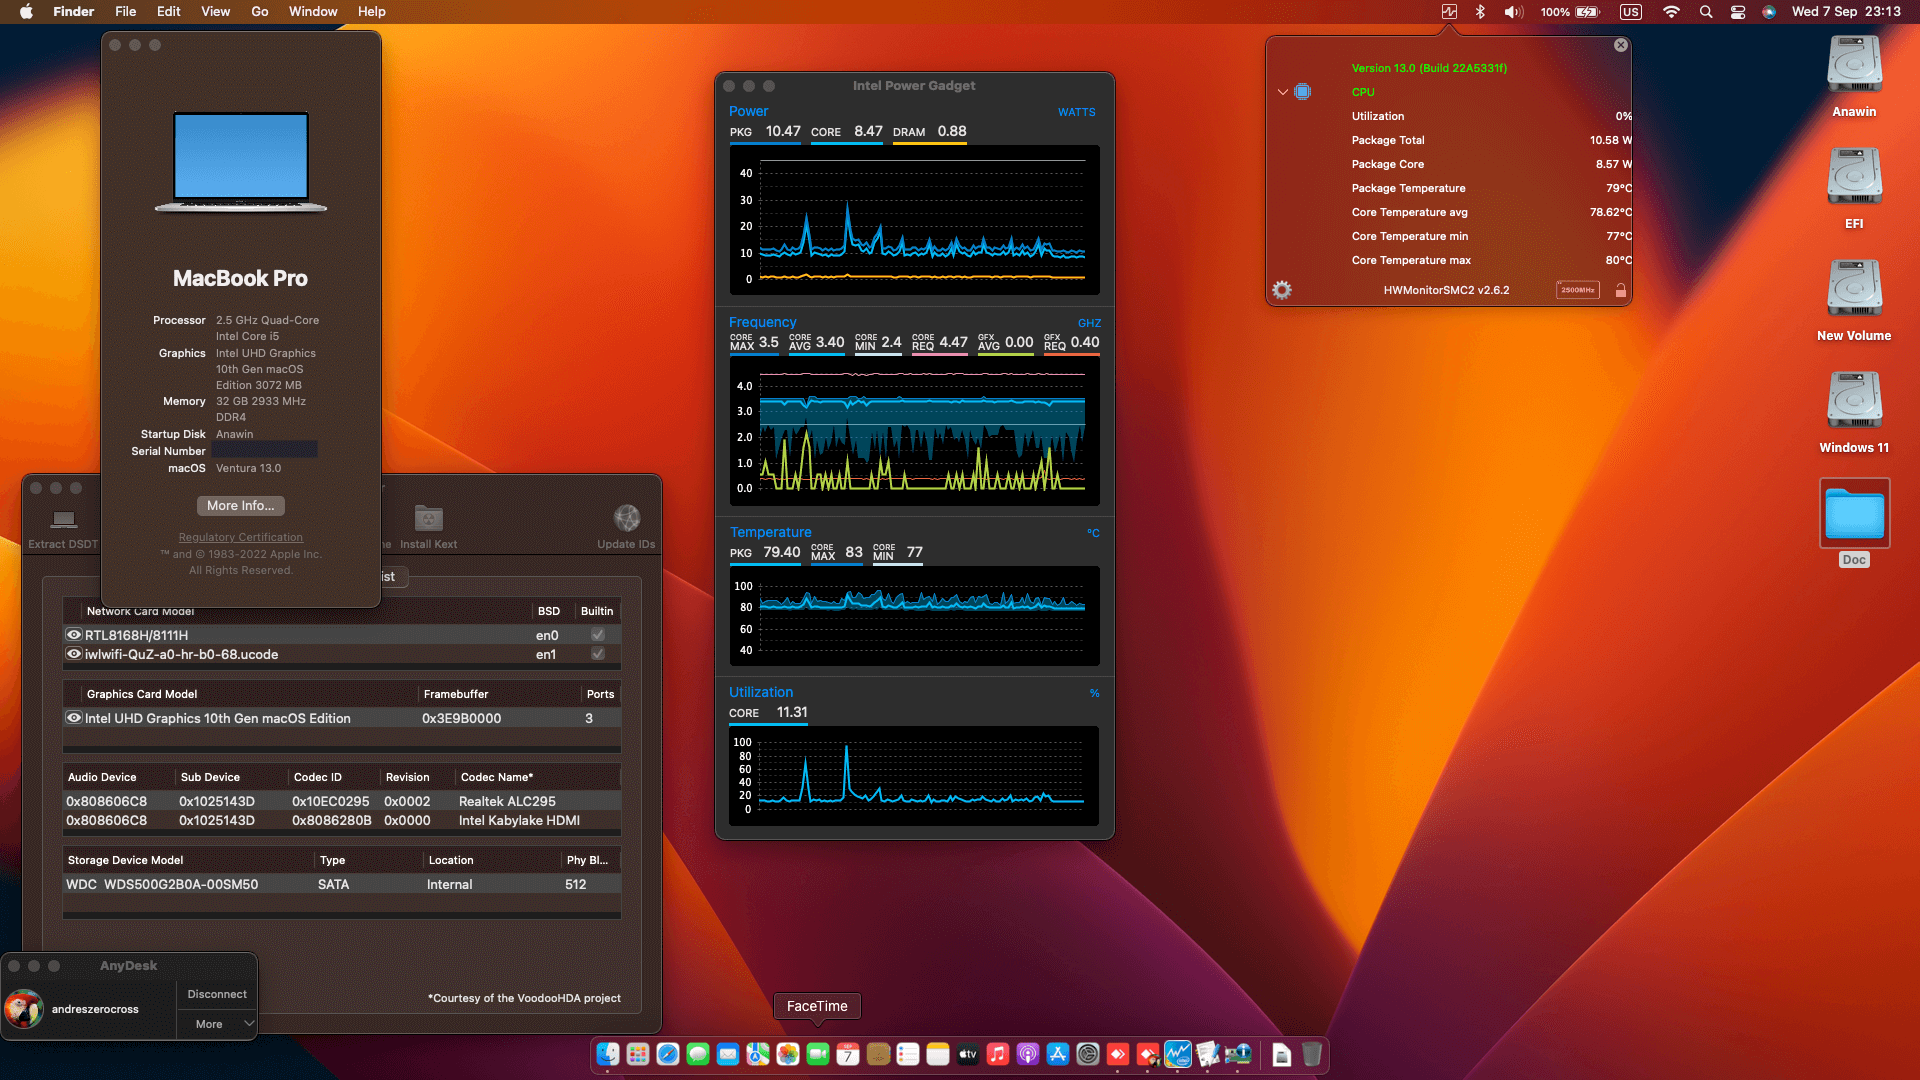
Task: Open Finder from the Dock
Action: click(x=608, y=1054)
